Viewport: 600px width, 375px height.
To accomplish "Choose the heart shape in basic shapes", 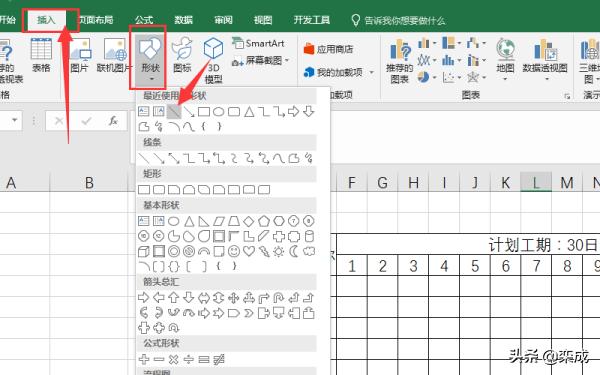I will (x=249, y=251).
